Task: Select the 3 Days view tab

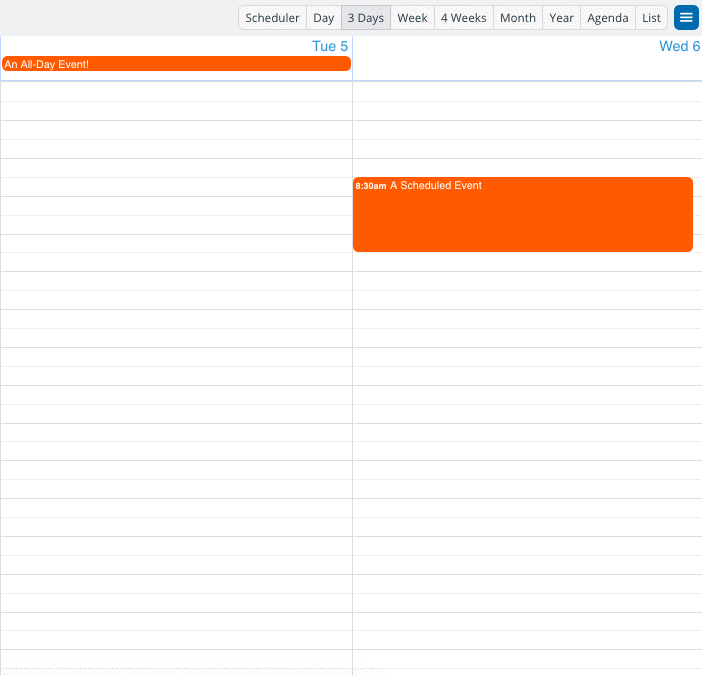Action: [x=366, y=17]
